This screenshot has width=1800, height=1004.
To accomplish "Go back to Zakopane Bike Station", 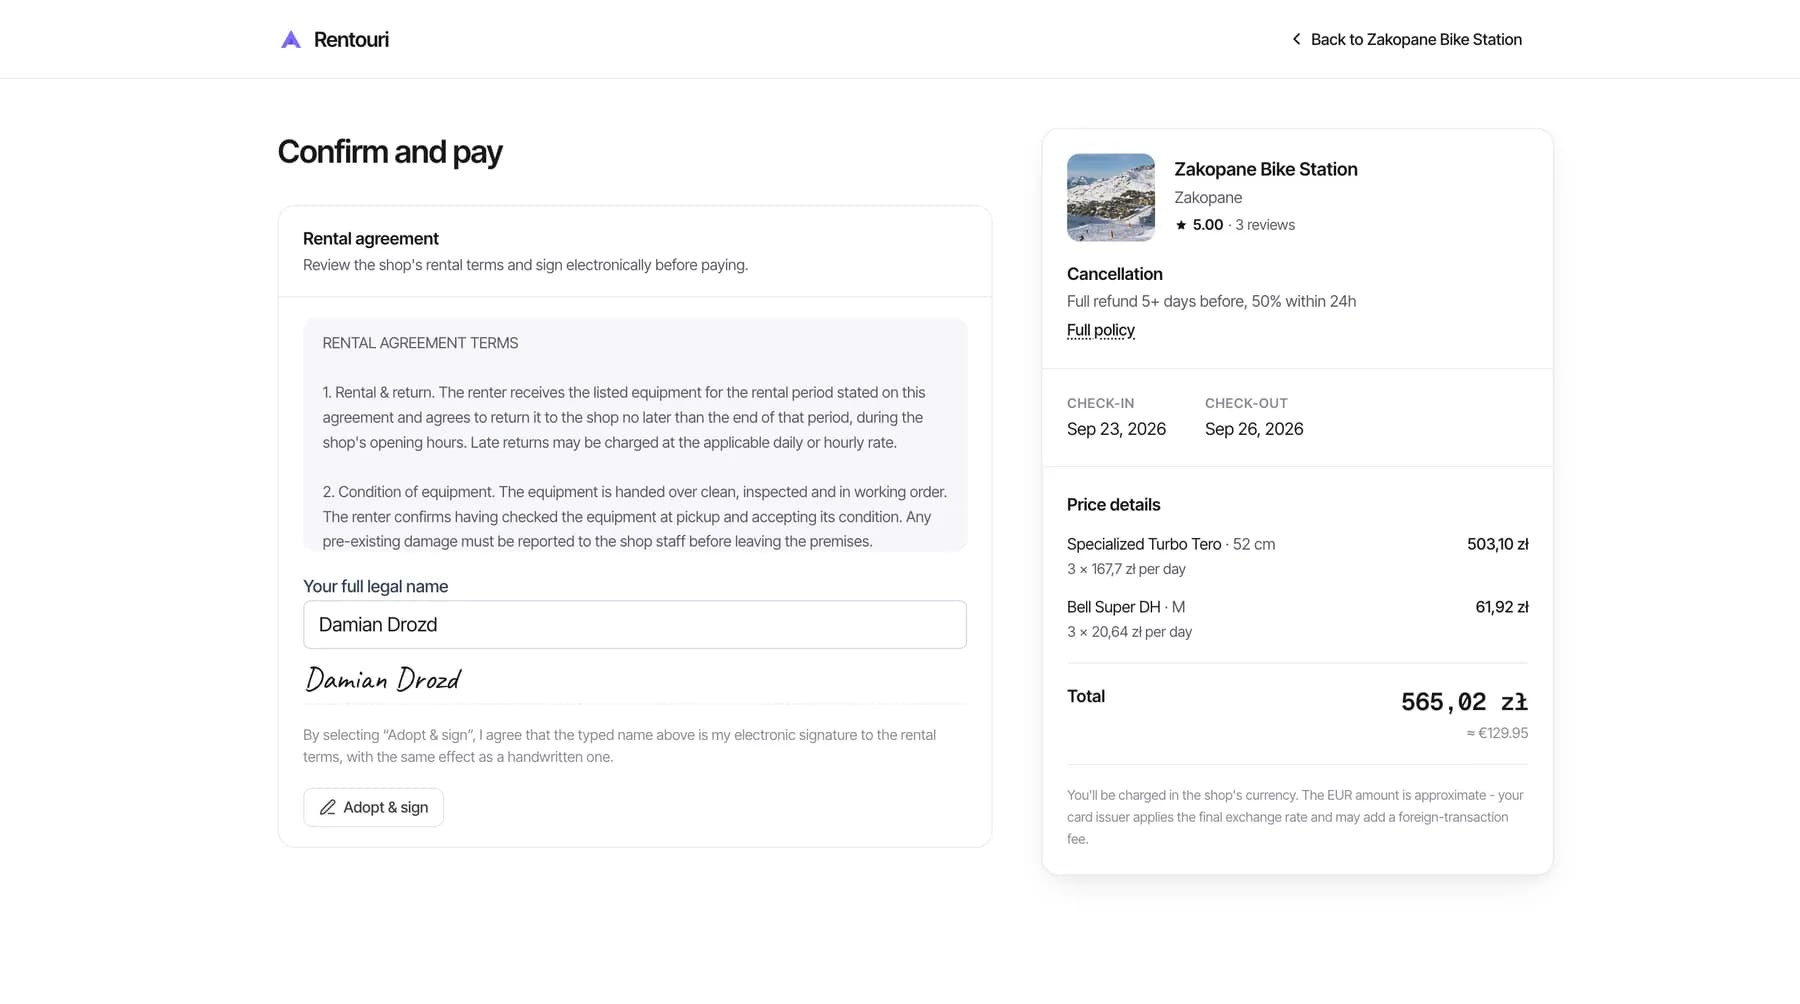I will 1406,39.
